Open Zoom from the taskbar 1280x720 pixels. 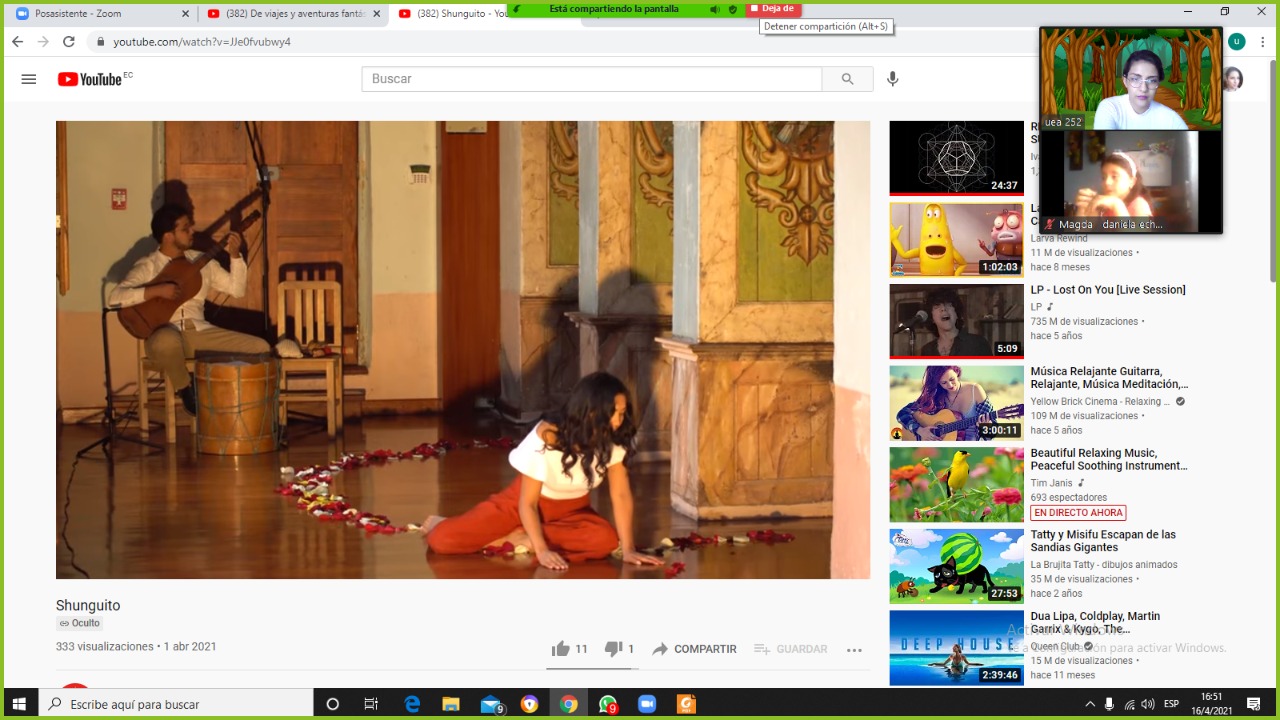coord(647,704)
